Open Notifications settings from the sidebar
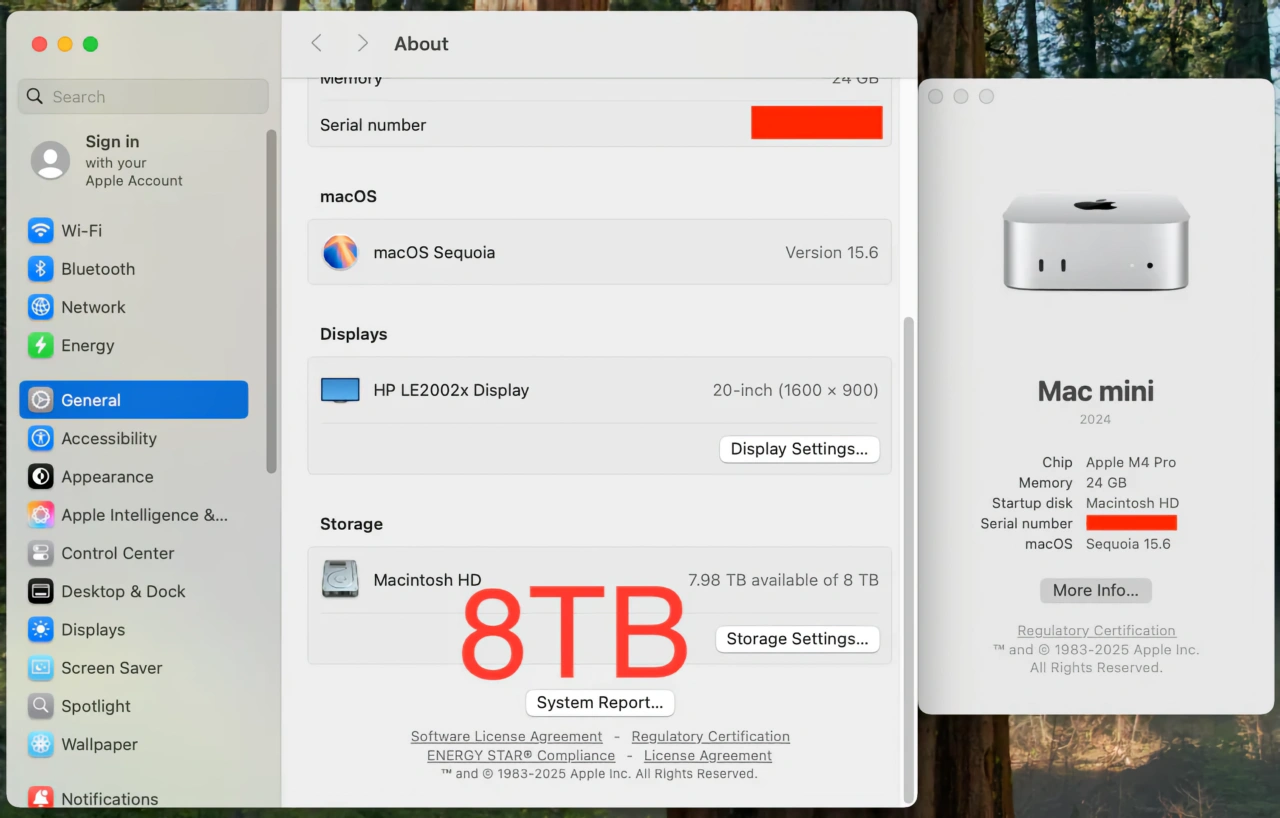Image resolution: width=1280 pixels, height=818 pixels. [110, 795]
